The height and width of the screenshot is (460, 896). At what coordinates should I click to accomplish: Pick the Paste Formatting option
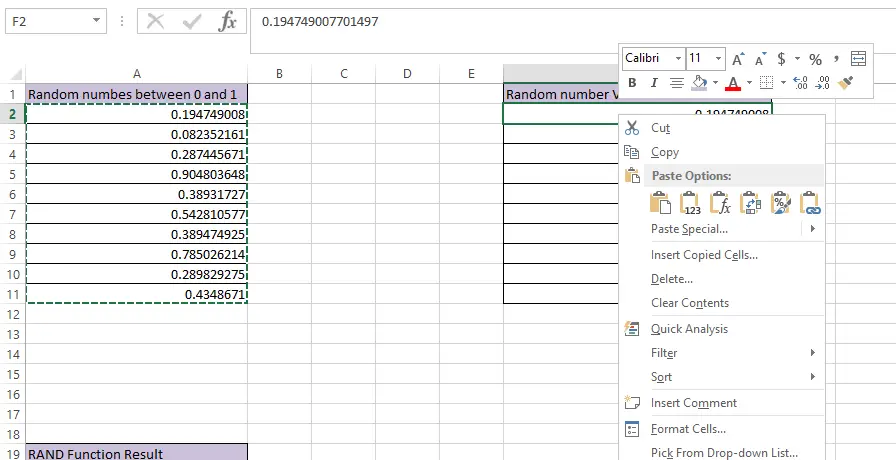point(781,204)
